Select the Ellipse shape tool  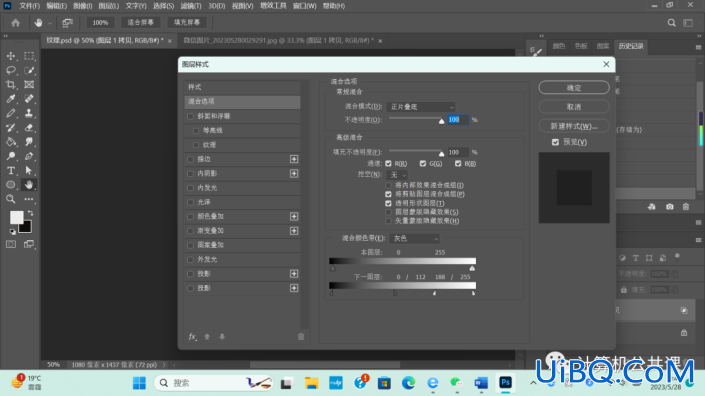(x=11, y=185)
